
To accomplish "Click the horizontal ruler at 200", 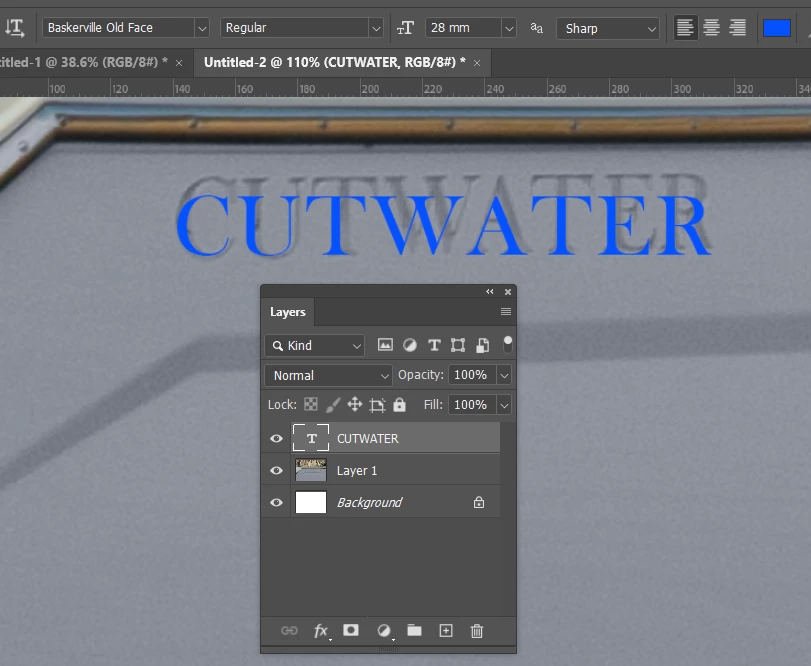I will pos(370,89).
